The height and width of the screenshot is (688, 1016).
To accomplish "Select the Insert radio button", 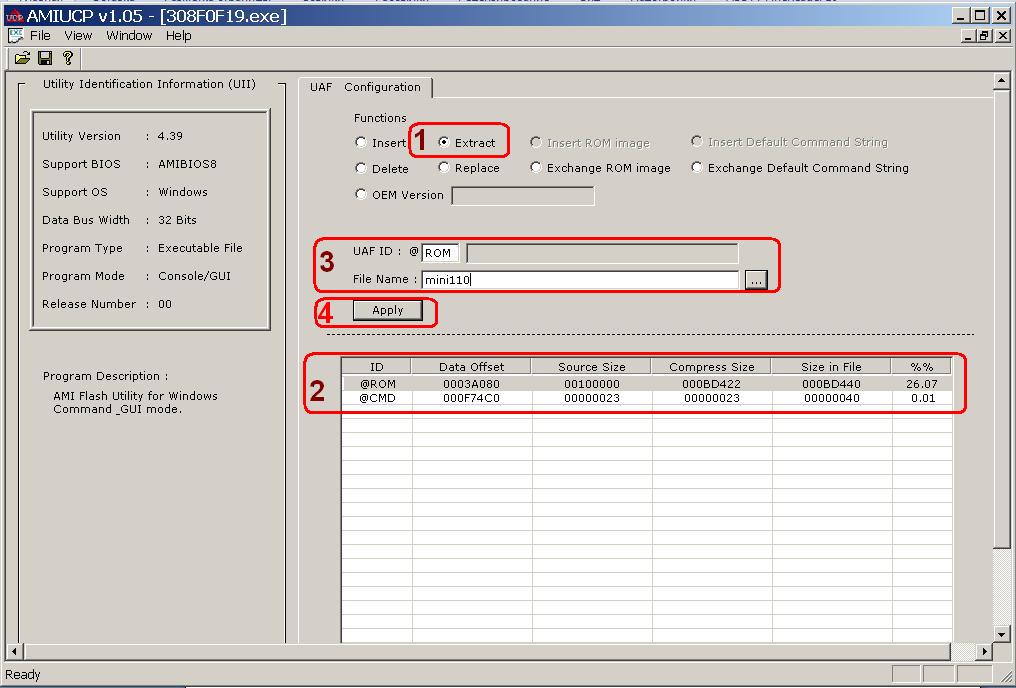I will coord(361,142).
